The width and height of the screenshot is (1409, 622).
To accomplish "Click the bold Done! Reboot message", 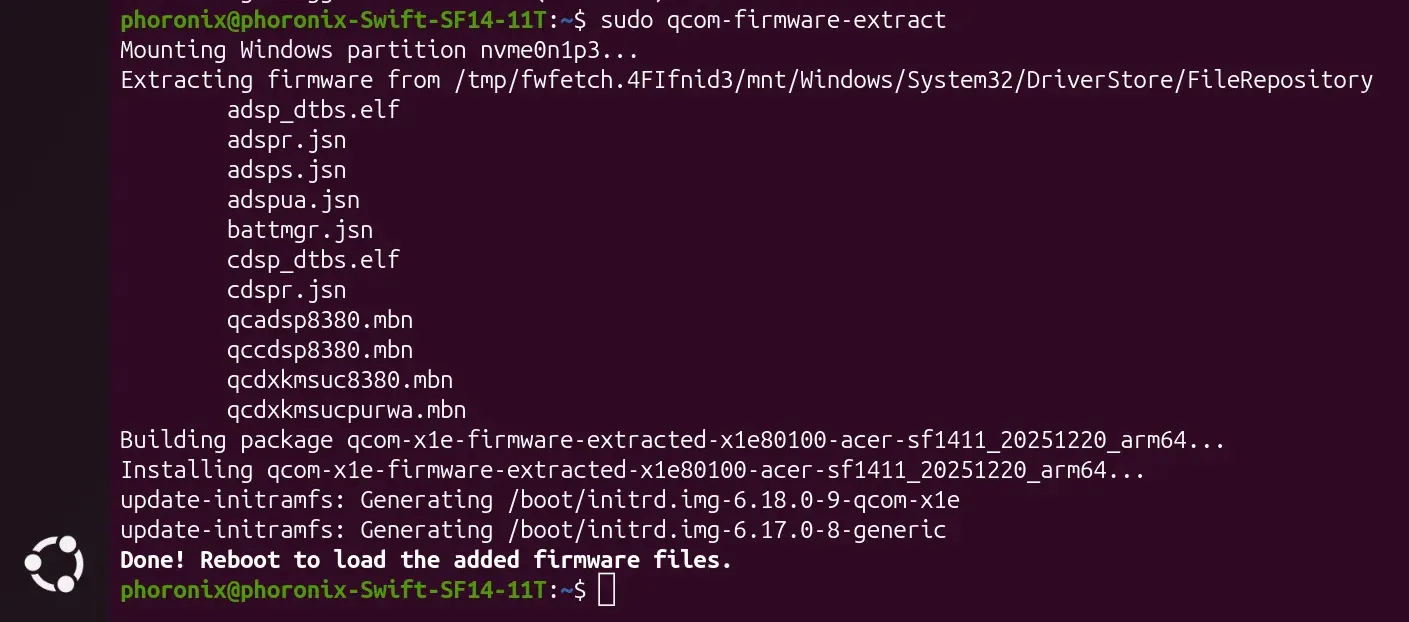I will click(426, 560).
